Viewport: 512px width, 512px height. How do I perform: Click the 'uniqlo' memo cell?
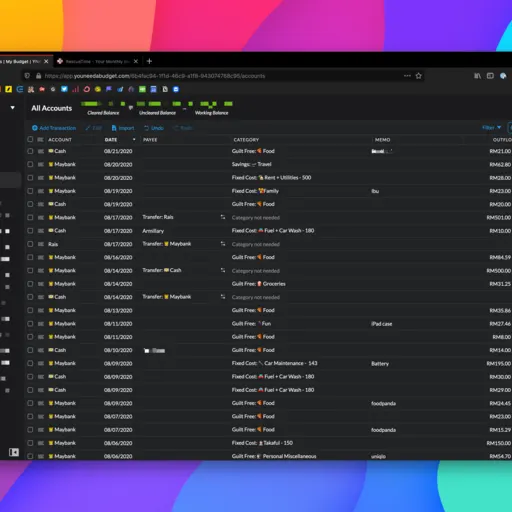[378, 456]
